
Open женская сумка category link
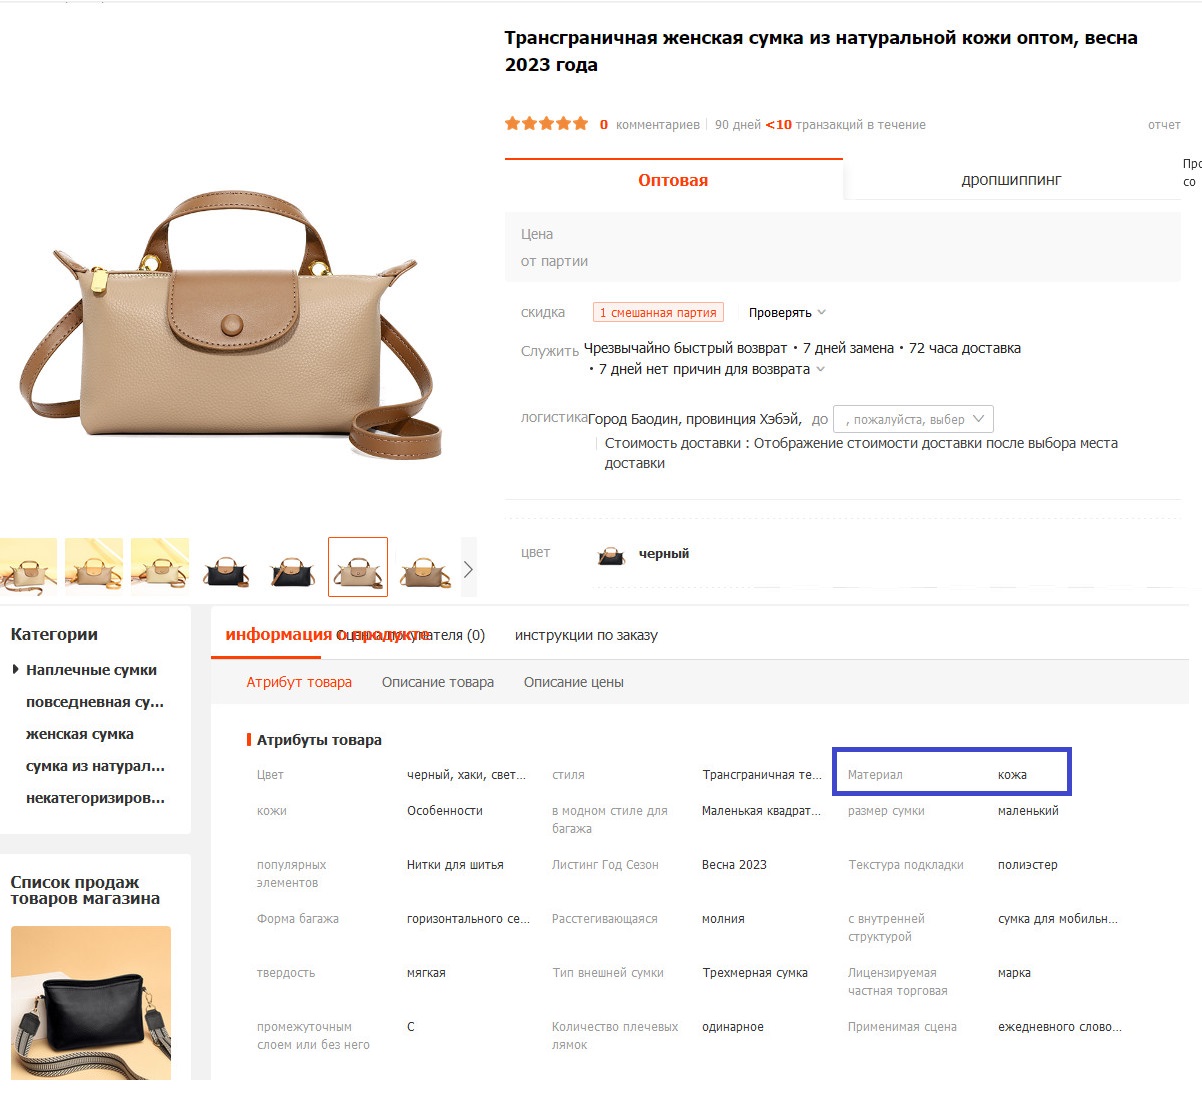tap(80, 734)
